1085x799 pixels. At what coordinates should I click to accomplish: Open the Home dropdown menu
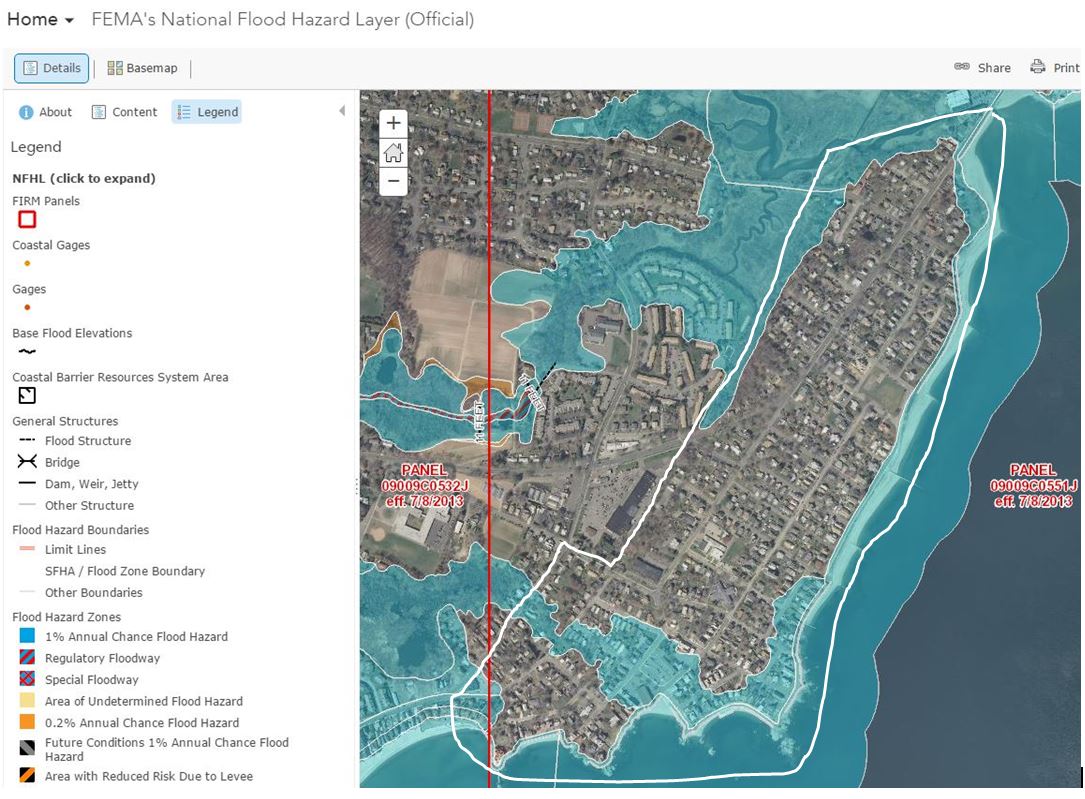pos(40,19)
